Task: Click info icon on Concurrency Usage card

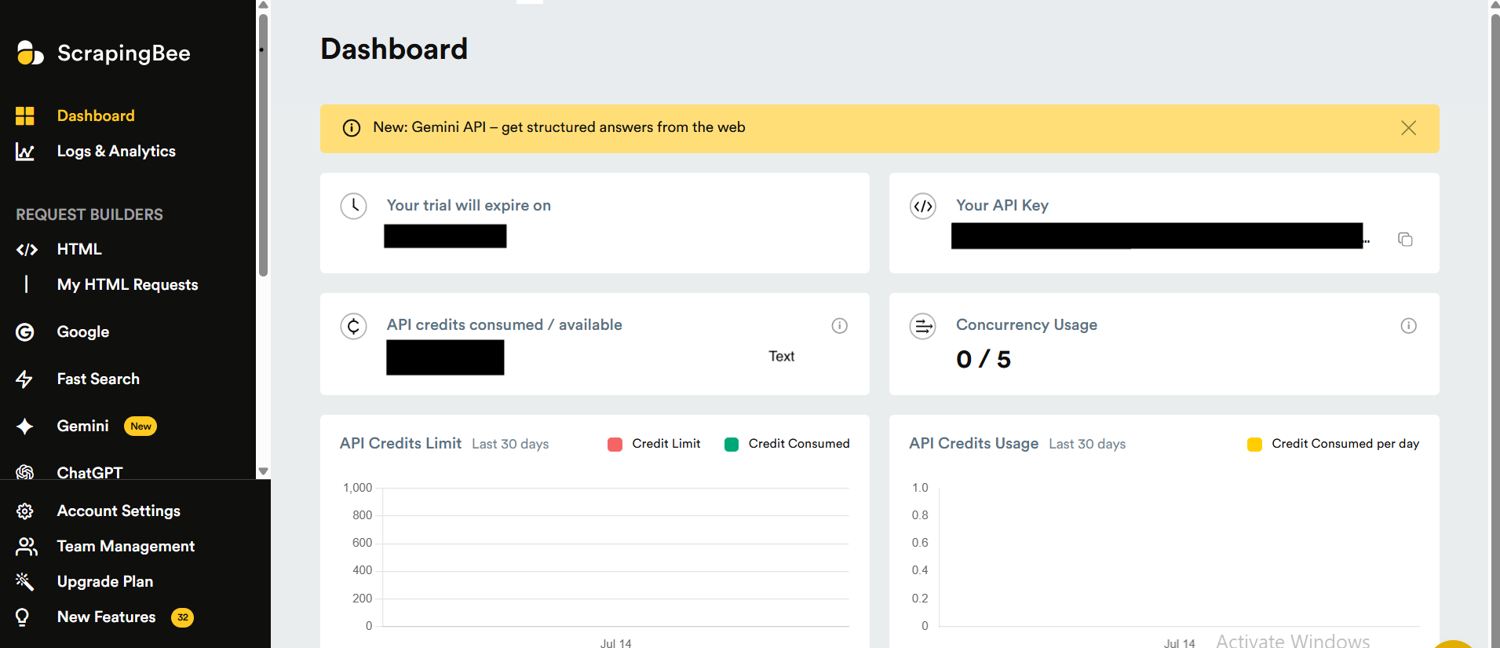Action: pos(1408,326)
